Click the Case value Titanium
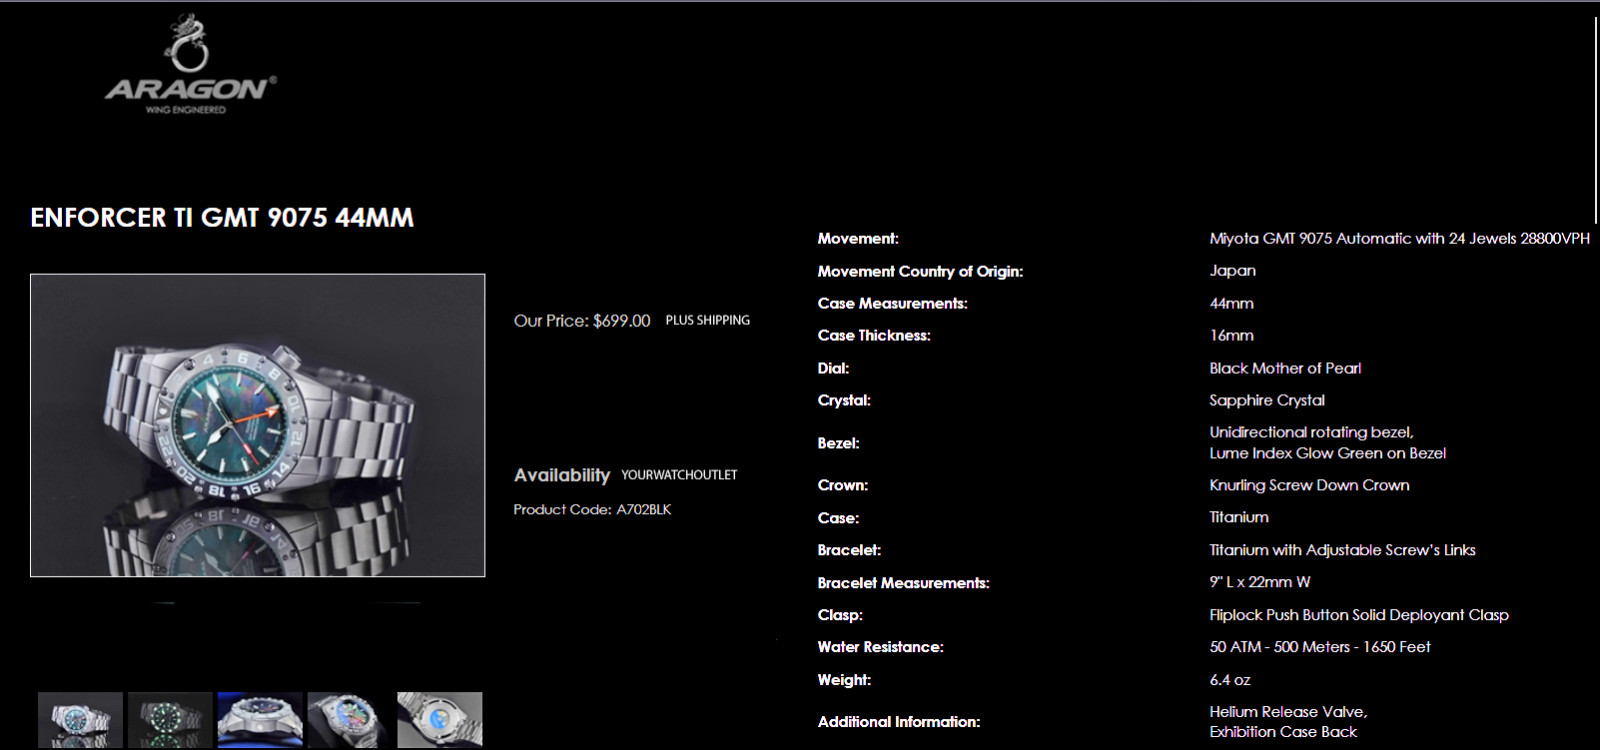Viewport: 1600px width, 750px height. pos(1239,518)
